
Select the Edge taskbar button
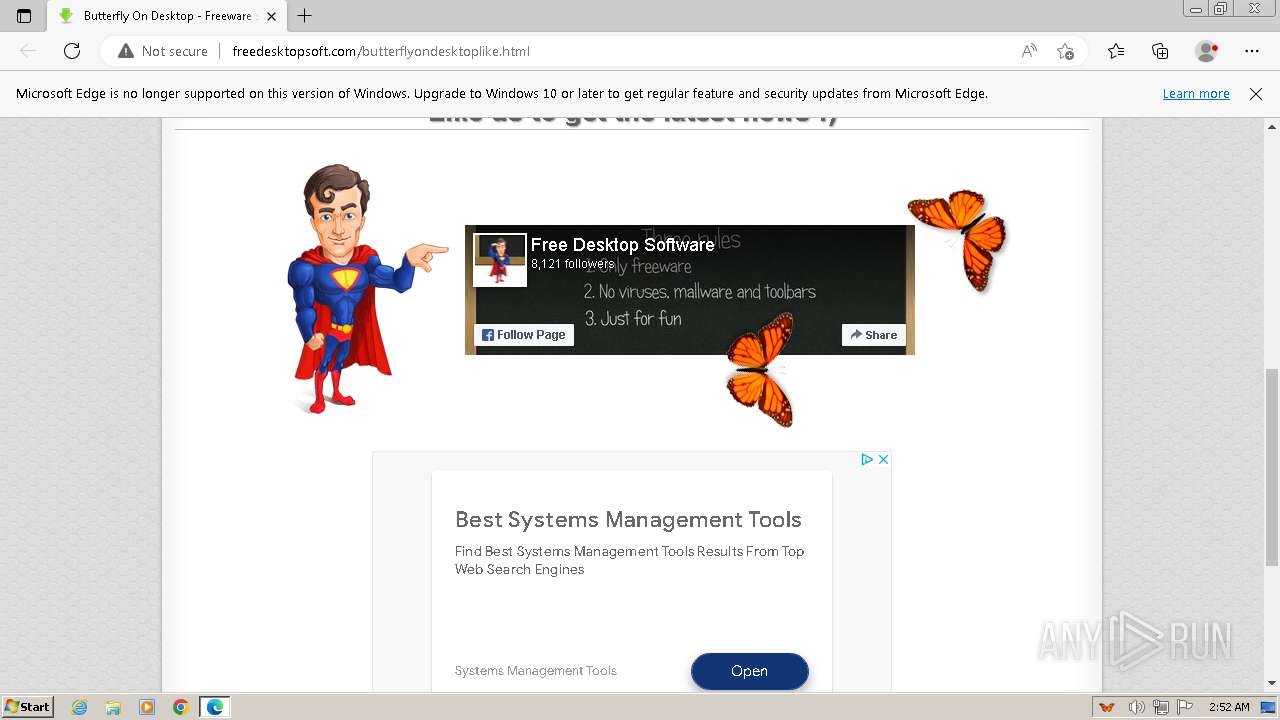click(215, 707)
